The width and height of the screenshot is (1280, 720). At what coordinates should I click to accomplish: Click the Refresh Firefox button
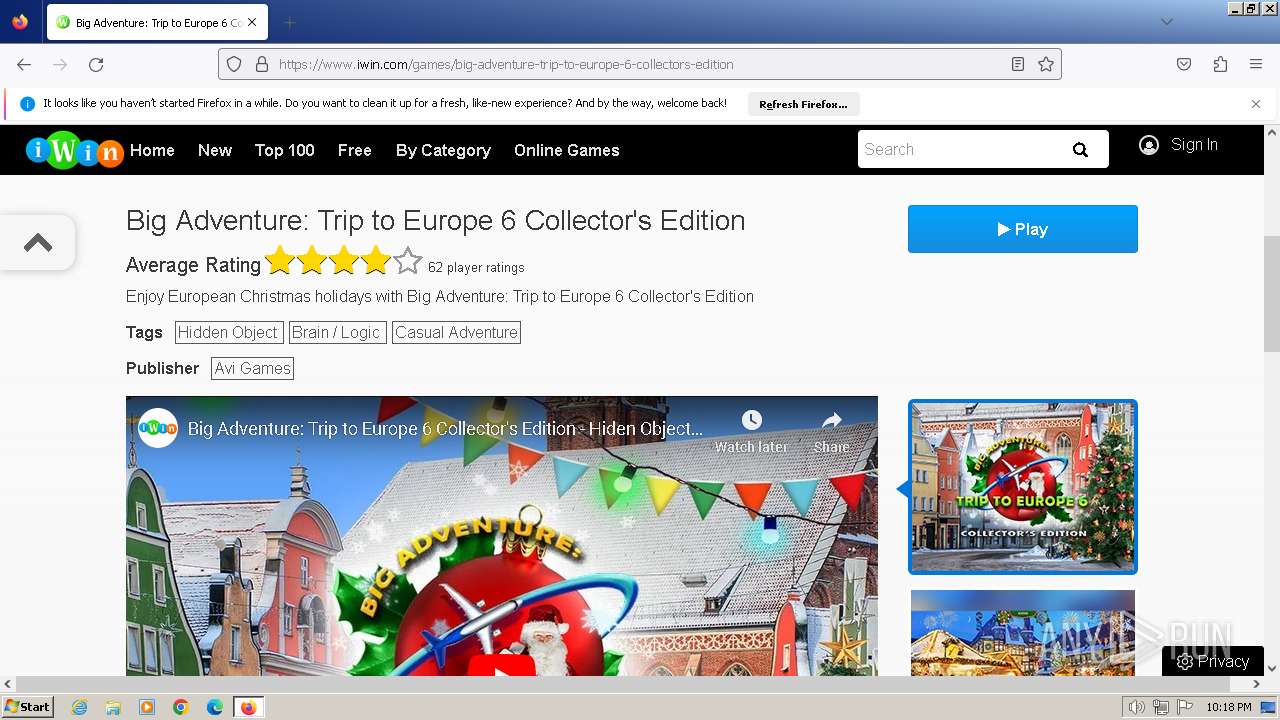(x=803, y=104)
